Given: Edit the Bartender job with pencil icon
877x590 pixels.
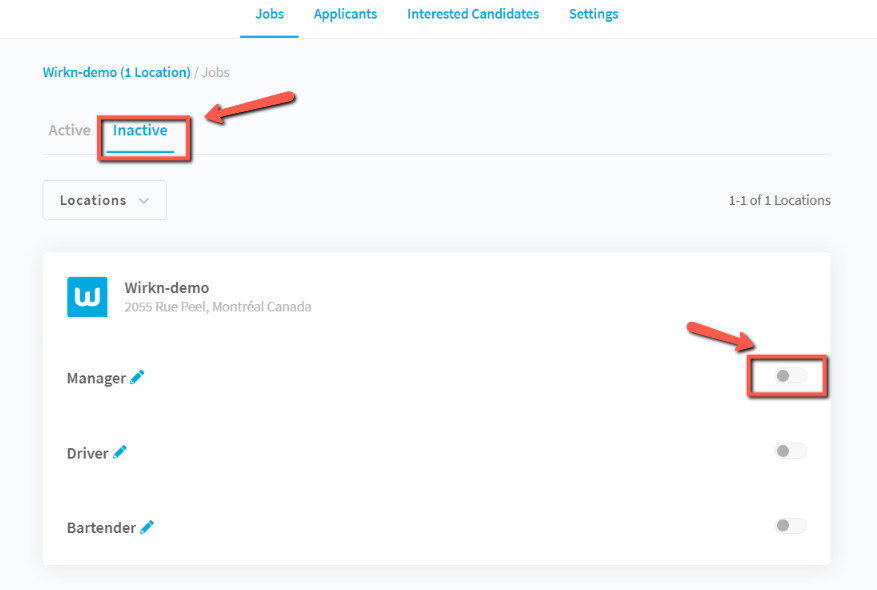Looking at the screenshot, I should (x=147, y=527).
